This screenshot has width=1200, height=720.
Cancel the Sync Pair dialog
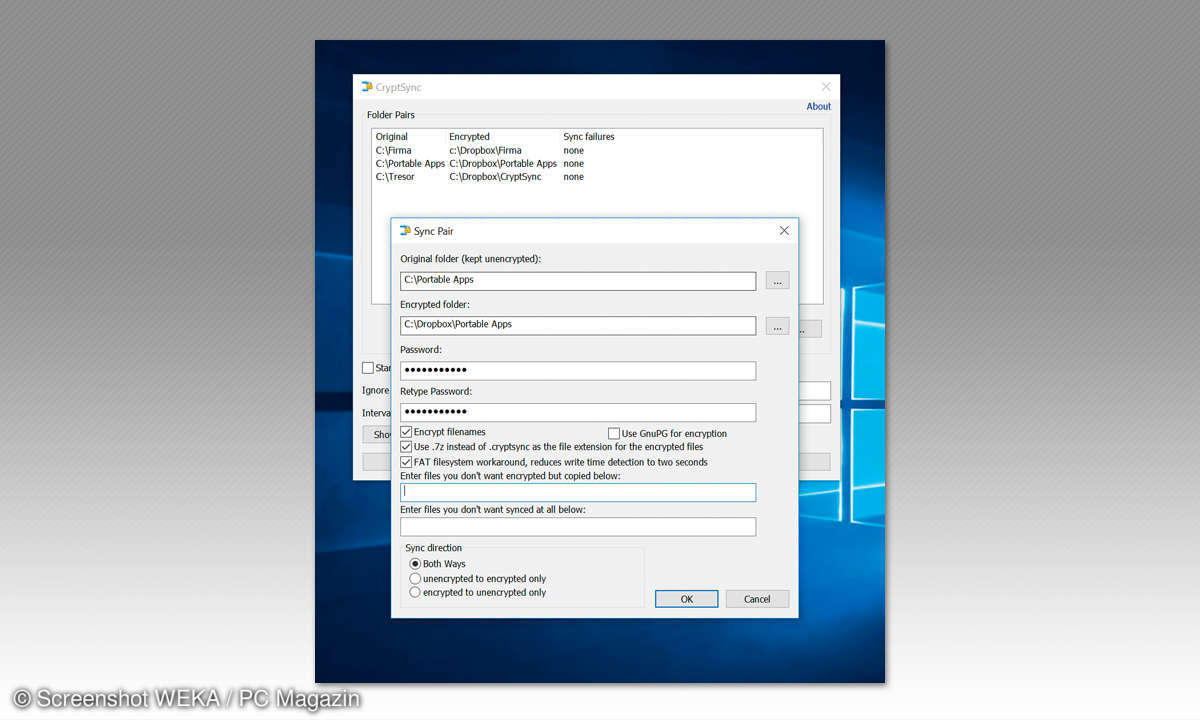pos(757,599)
